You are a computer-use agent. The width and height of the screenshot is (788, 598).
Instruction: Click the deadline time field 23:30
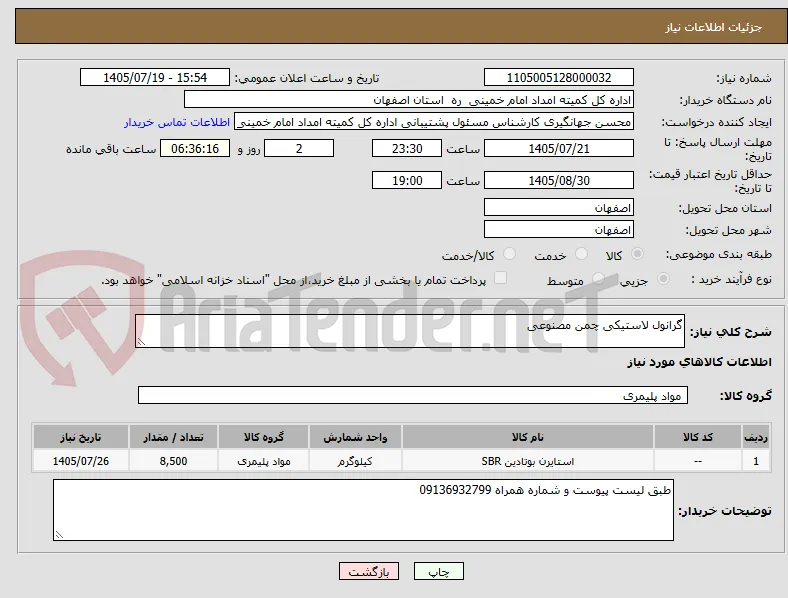[407, 148]
